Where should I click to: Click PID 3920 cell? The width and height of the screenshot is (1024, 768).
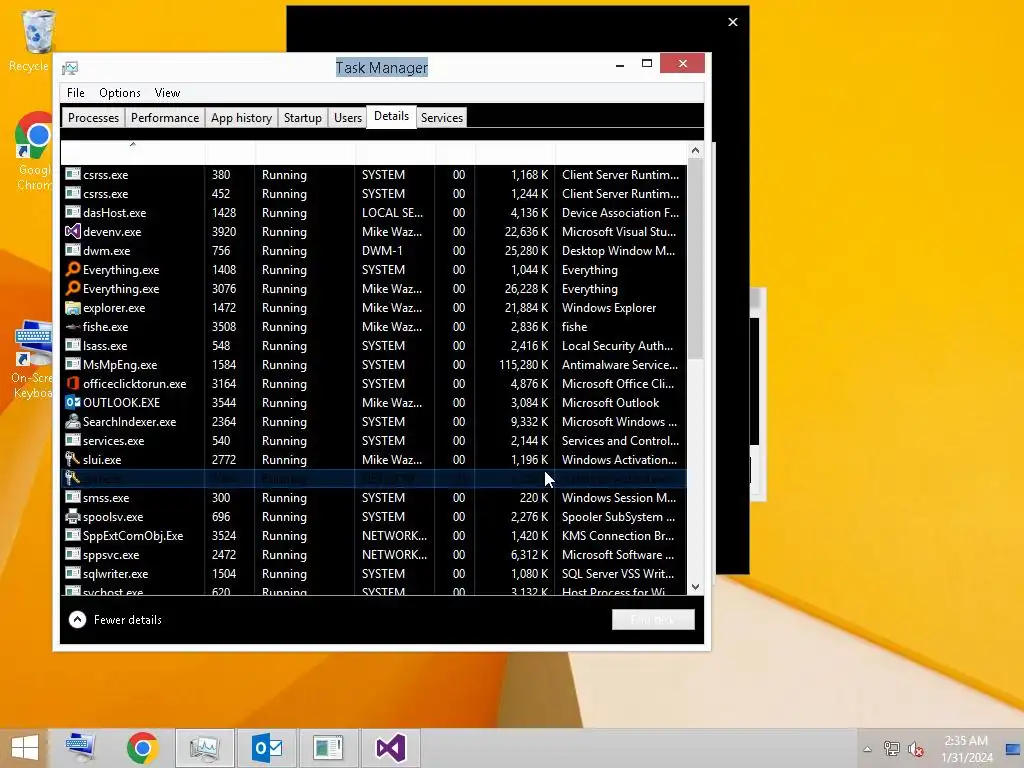pyautogui.click(x=223, y=231)
